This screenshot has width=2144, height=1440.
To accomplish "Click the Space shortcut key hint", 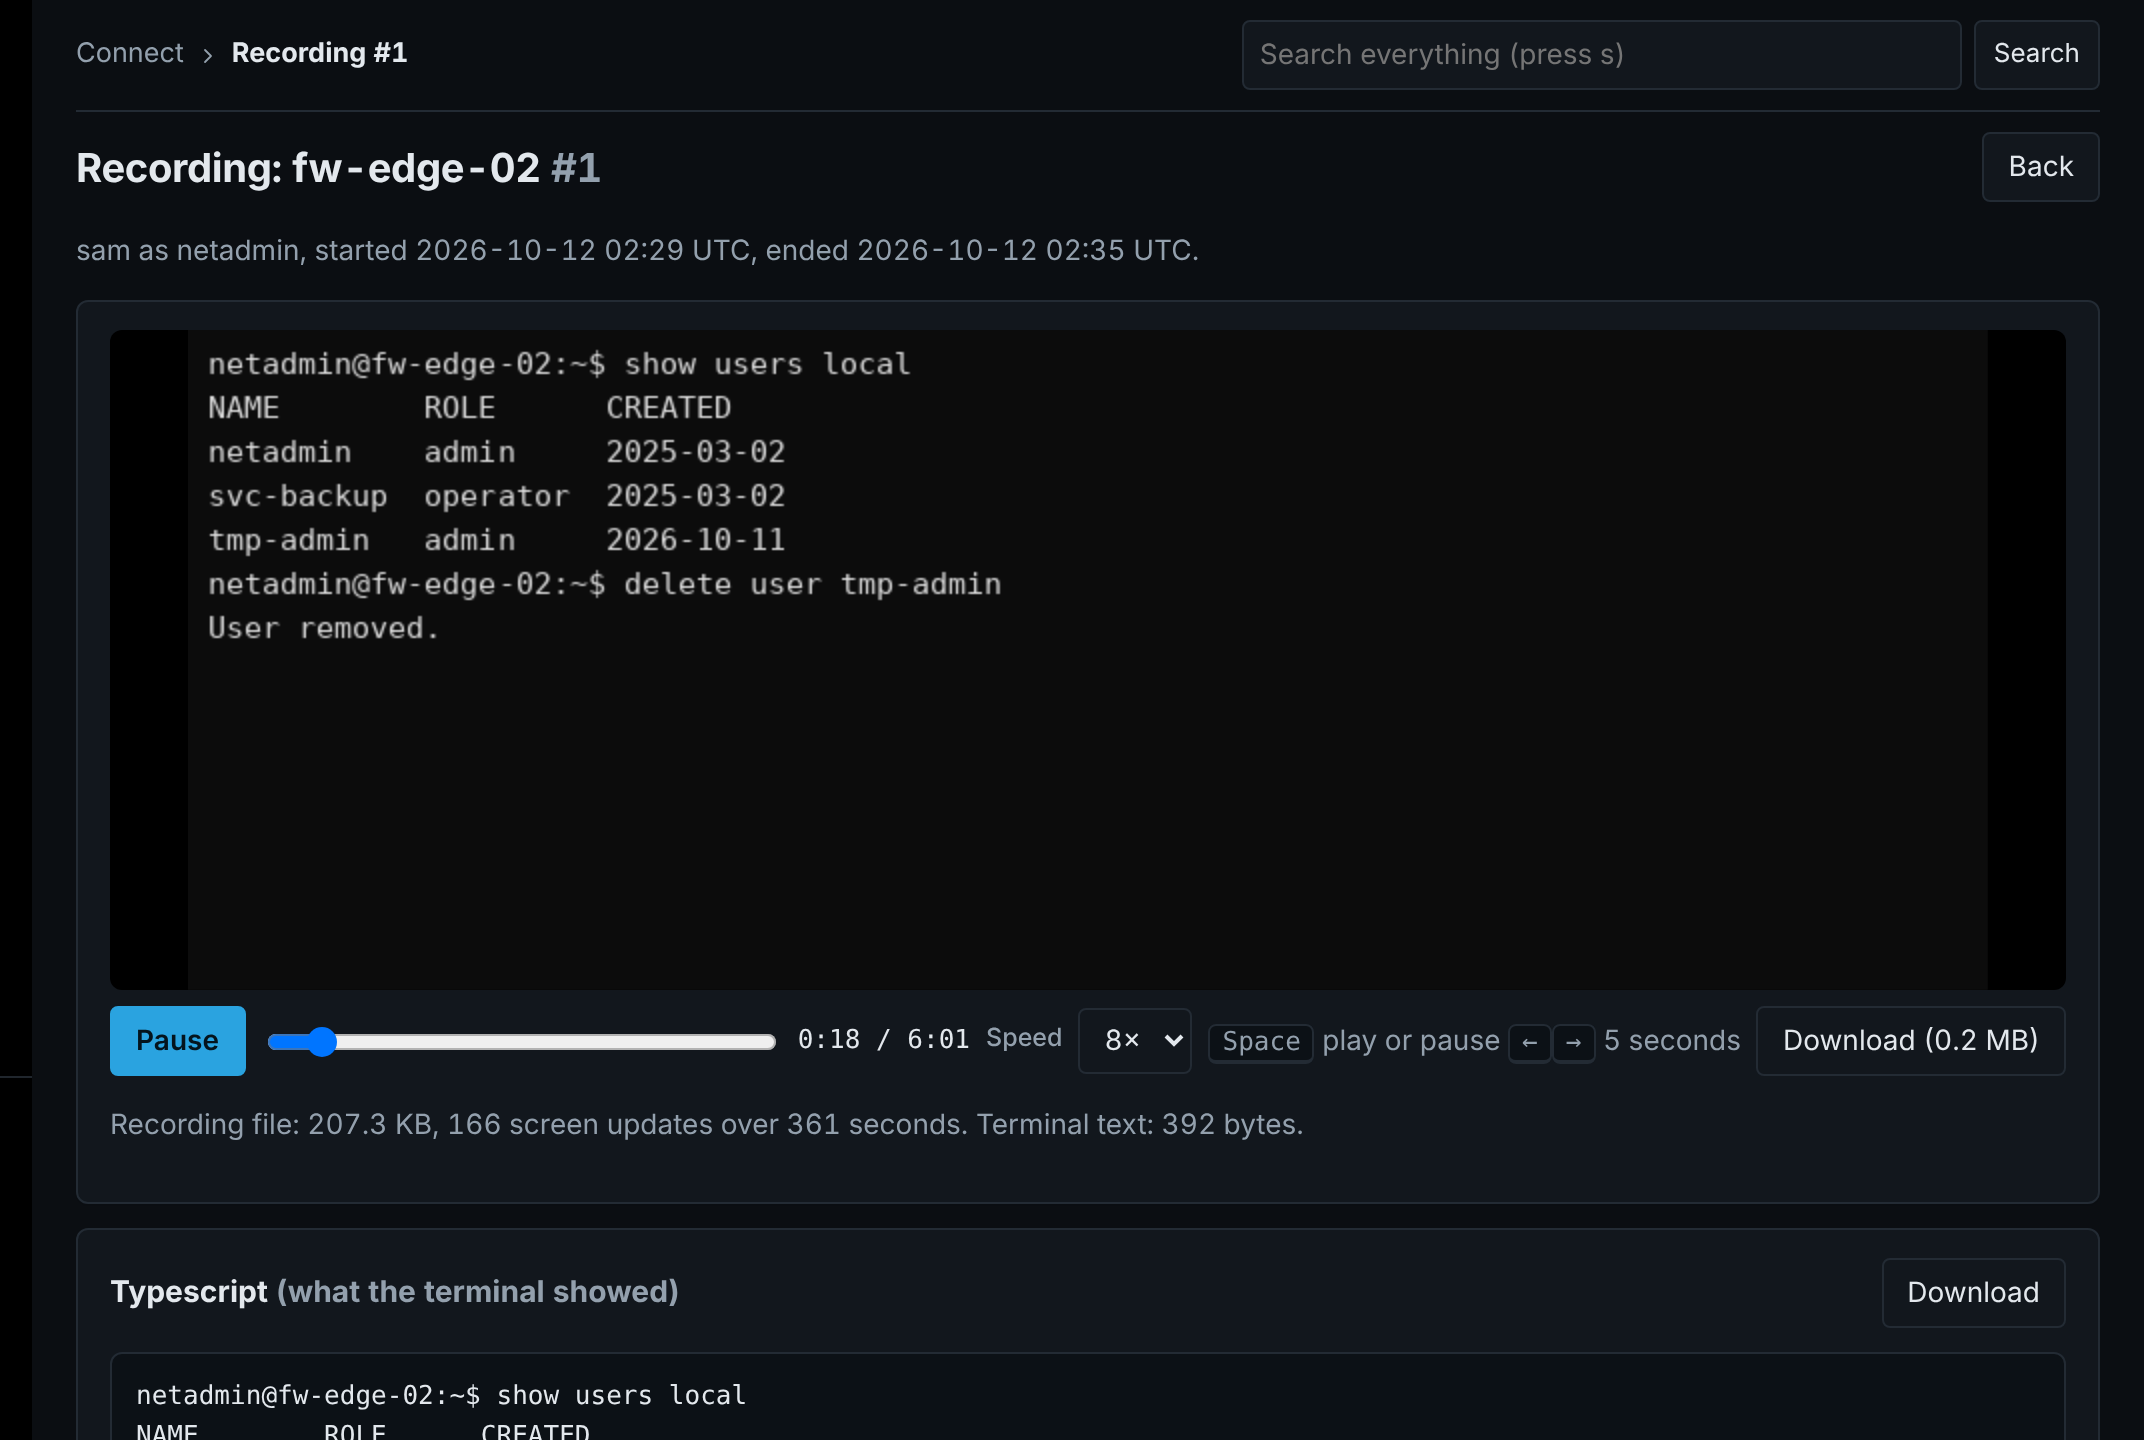I will [x=1261, y=1042].
